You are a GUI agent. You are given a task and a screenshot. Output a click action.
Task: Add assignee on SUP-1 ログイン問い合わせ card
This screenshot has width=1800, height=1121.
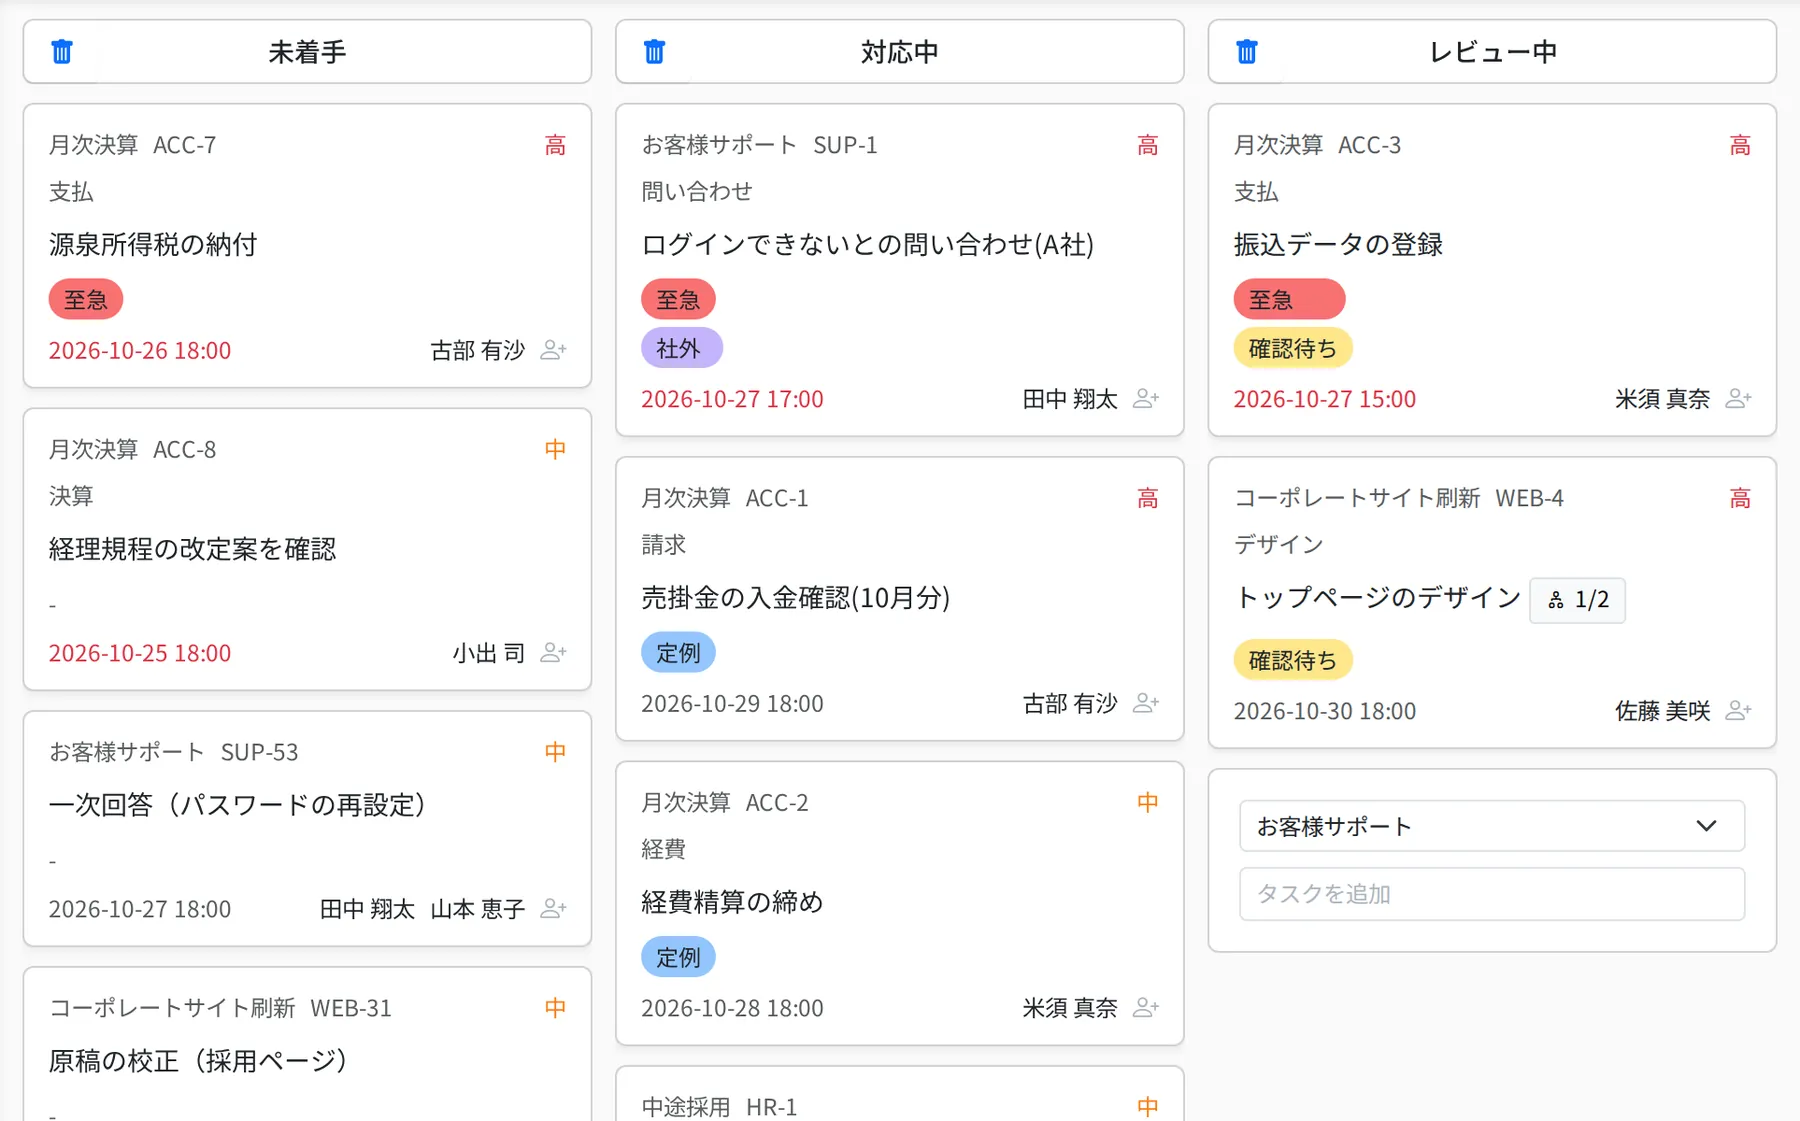pyautogui.click(x=1146, y=399)
